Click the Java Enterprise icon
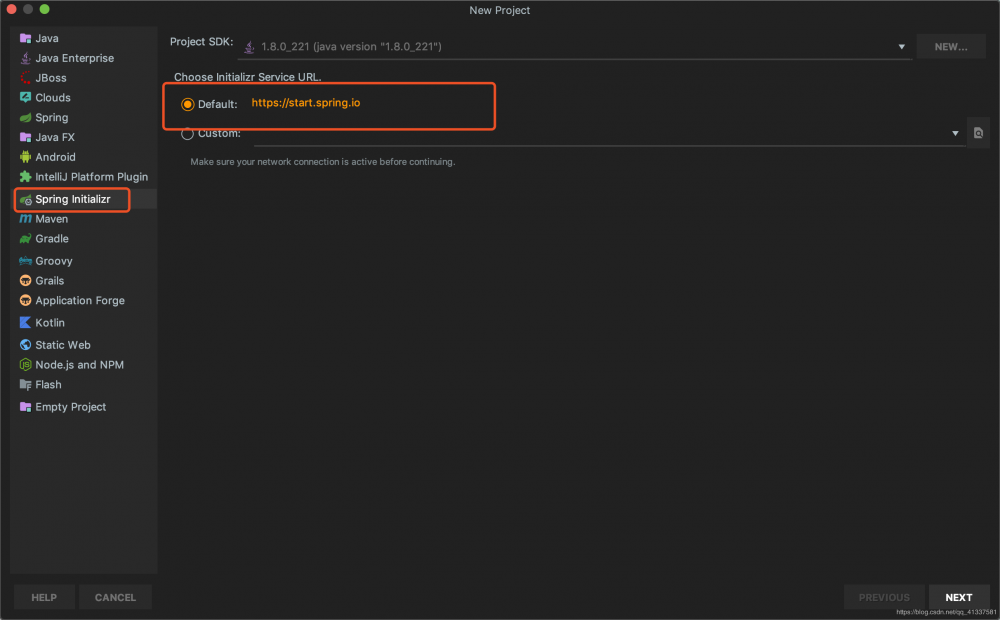The image size is (1000, 620). tap(26, 58)
